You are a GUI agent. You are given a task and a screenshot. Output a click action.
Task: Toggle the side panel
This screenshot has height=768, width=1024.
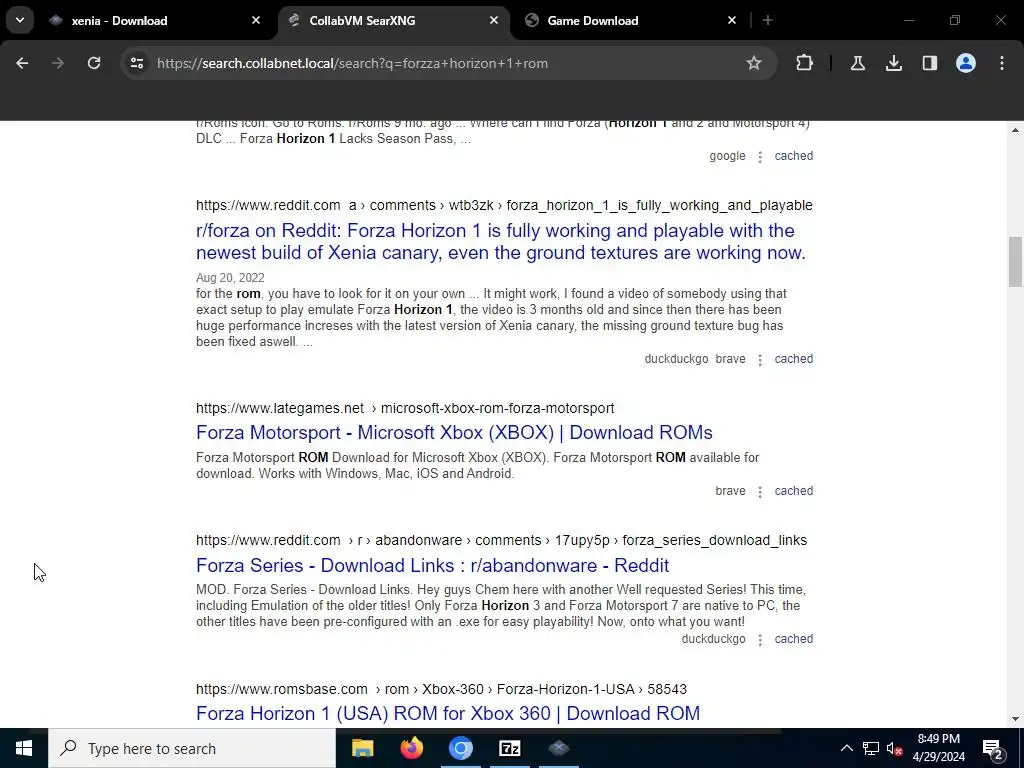tap(929, 63)
